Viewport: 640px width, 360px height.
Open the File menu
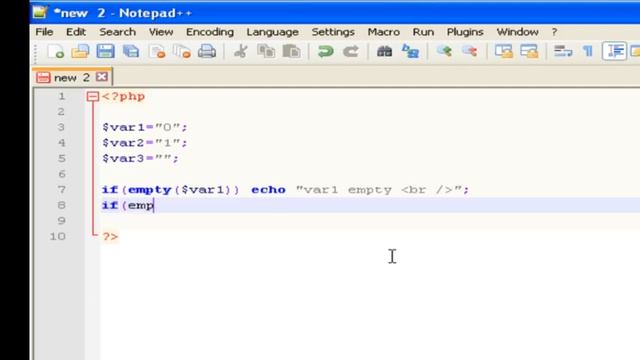point(44,32)
